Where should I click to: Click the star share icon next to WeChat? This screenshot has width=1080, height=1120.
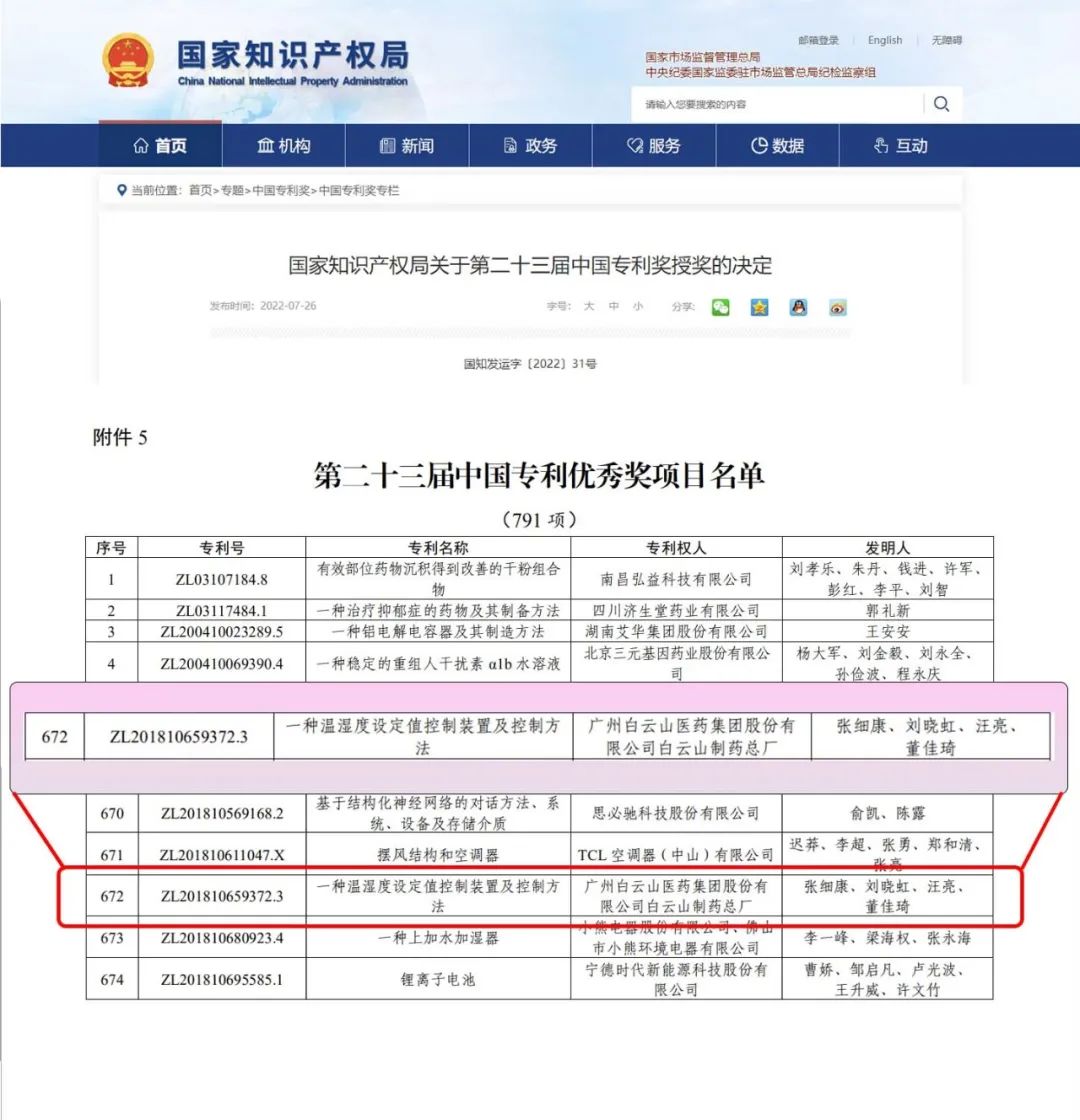pyautogui.click(x=759, y=307)
